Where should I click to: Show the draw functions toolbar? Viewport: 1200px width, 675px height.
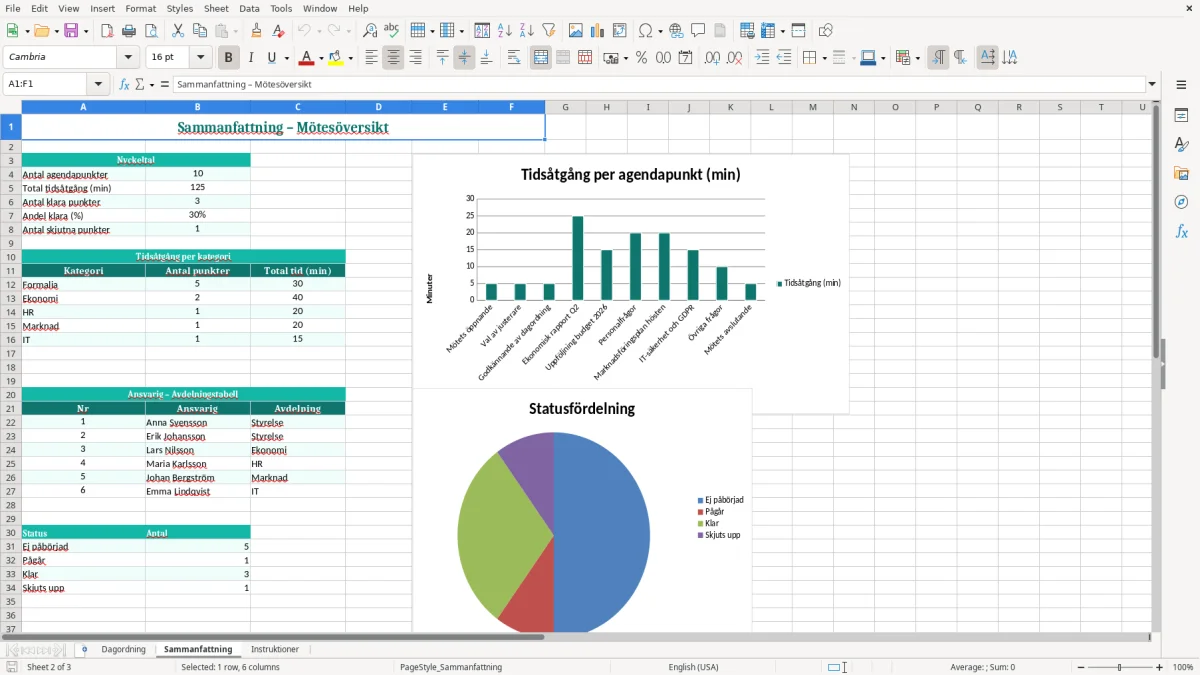coord(826,31)
